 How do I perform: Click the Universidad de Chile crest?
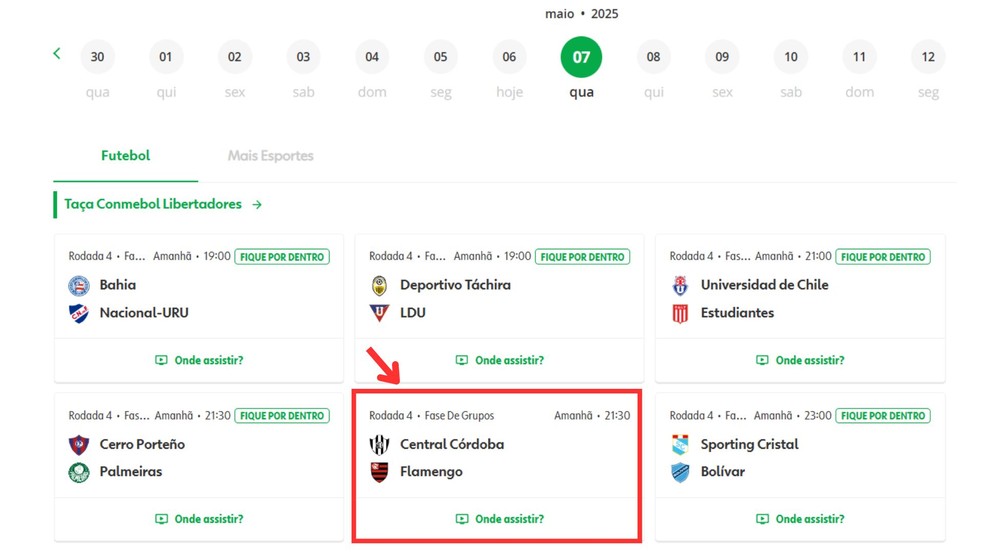pyautogui.click(x=680, y=285)
